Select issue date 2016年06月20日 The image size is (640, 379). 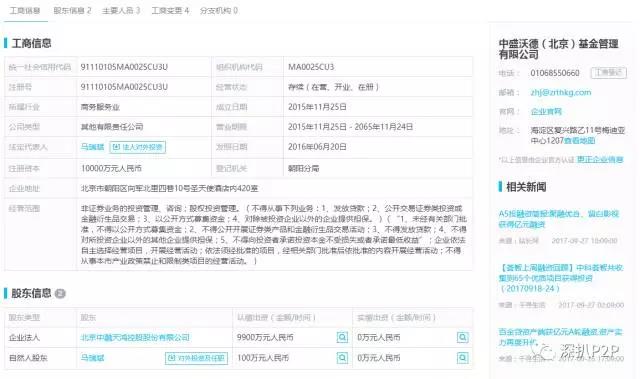tap(317, 147)
